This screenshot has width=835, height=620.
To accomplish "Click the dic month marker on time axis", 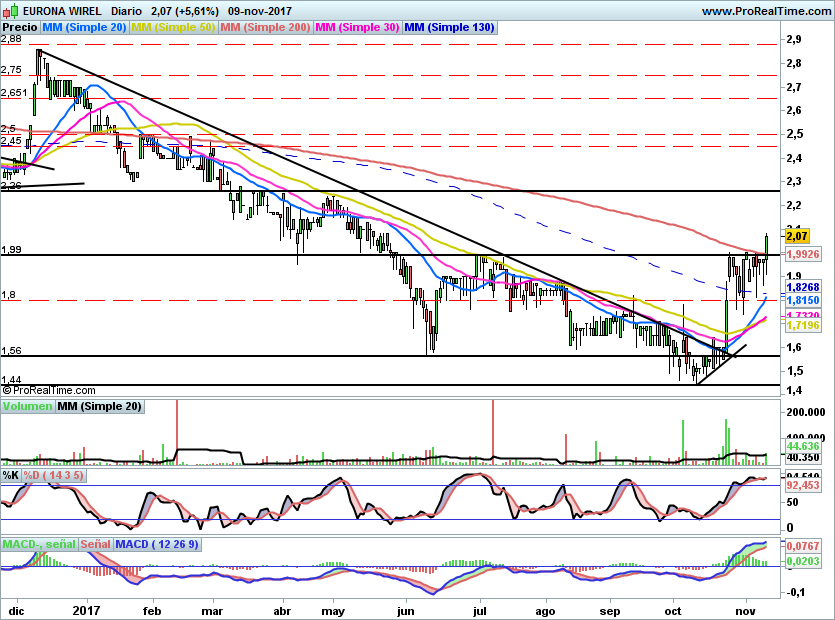I will click(16, 610).
